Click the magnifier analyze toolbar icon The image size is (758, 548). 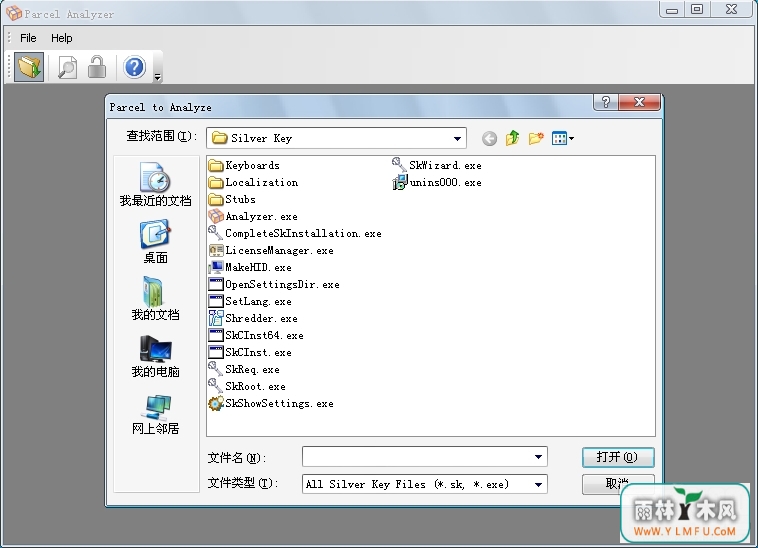pos(67,67)
